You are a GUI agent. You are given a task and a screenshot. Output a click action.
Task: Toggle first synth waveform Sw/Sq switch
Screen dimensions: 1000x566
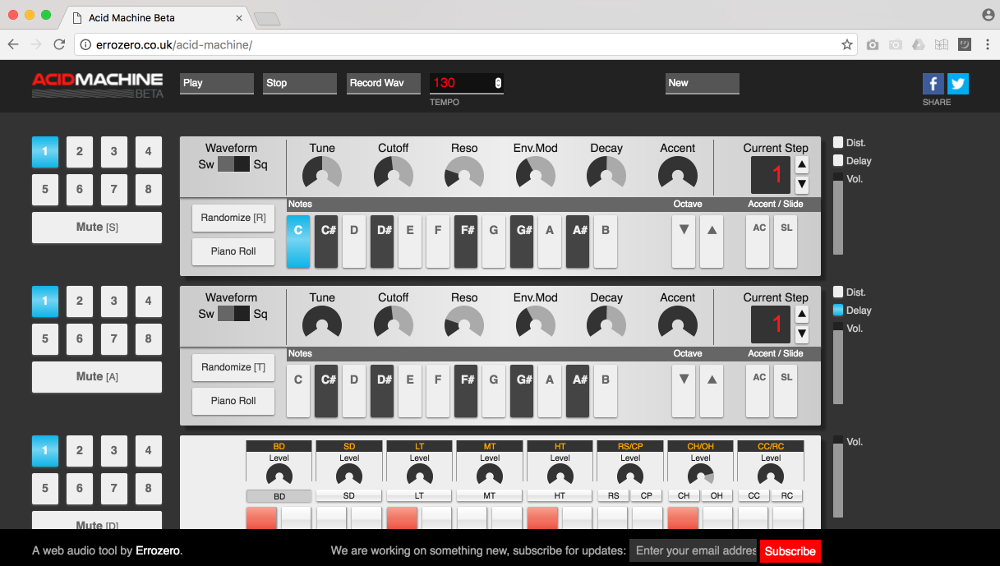pyautogui.click(x=233, y=165)
